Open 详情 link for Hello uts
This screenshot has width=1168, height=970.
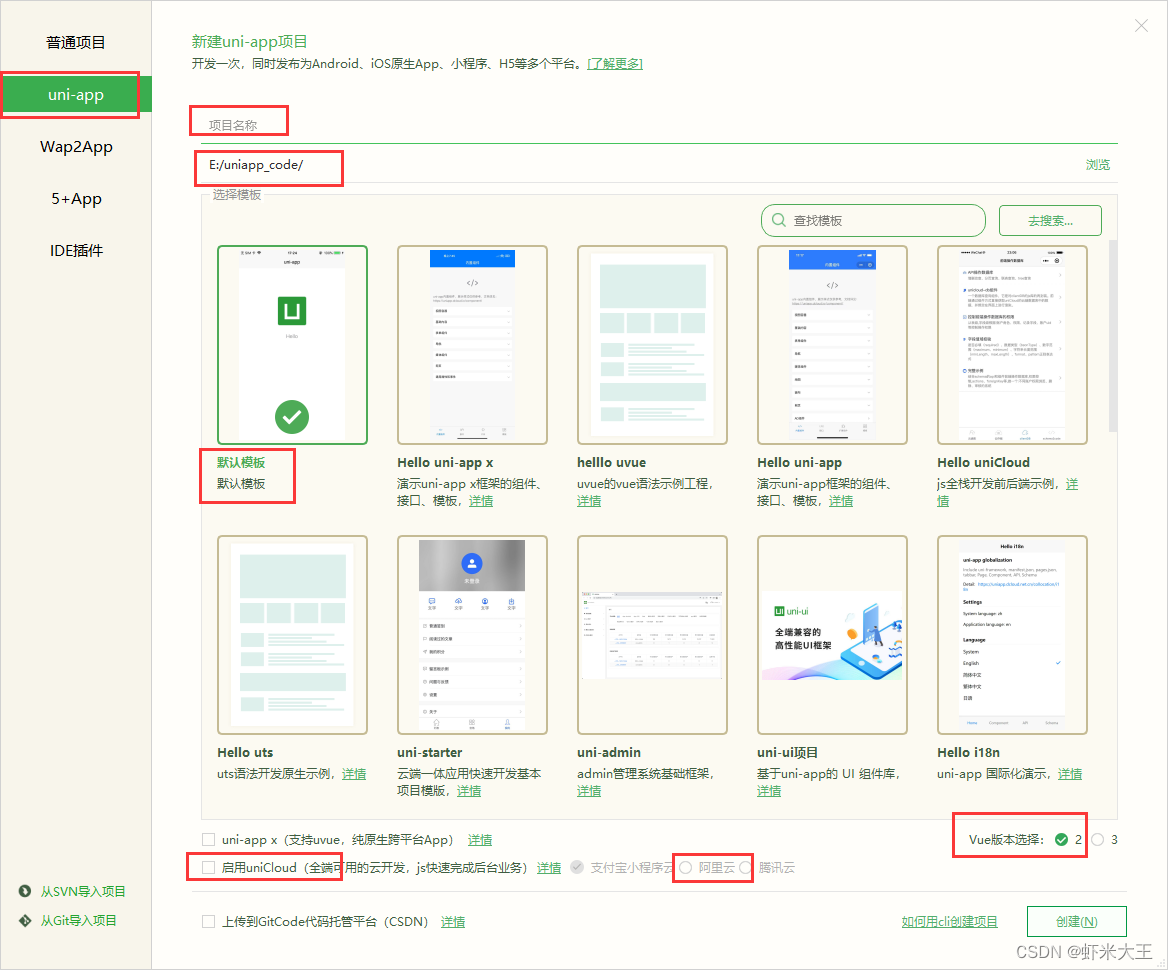point(354,774)
